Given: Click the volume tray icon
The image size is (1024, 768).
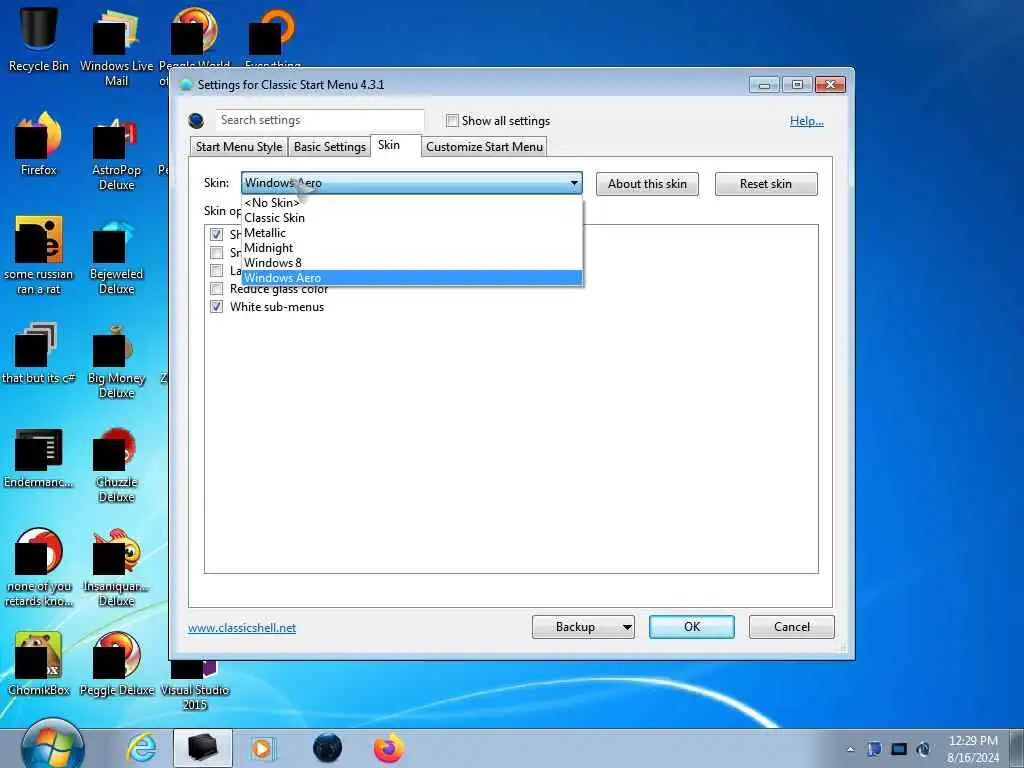Looking at the screenshot, I should (923, 749).
